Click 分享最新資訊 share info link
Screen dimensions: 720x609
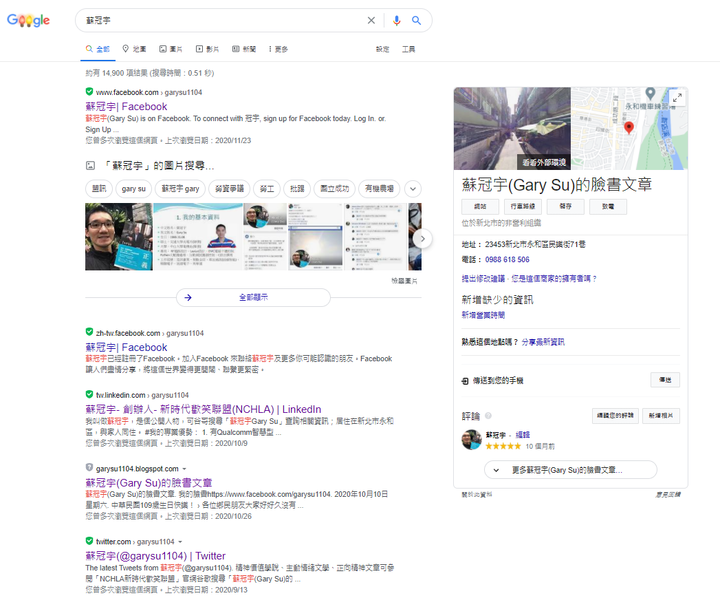[543, 342]
